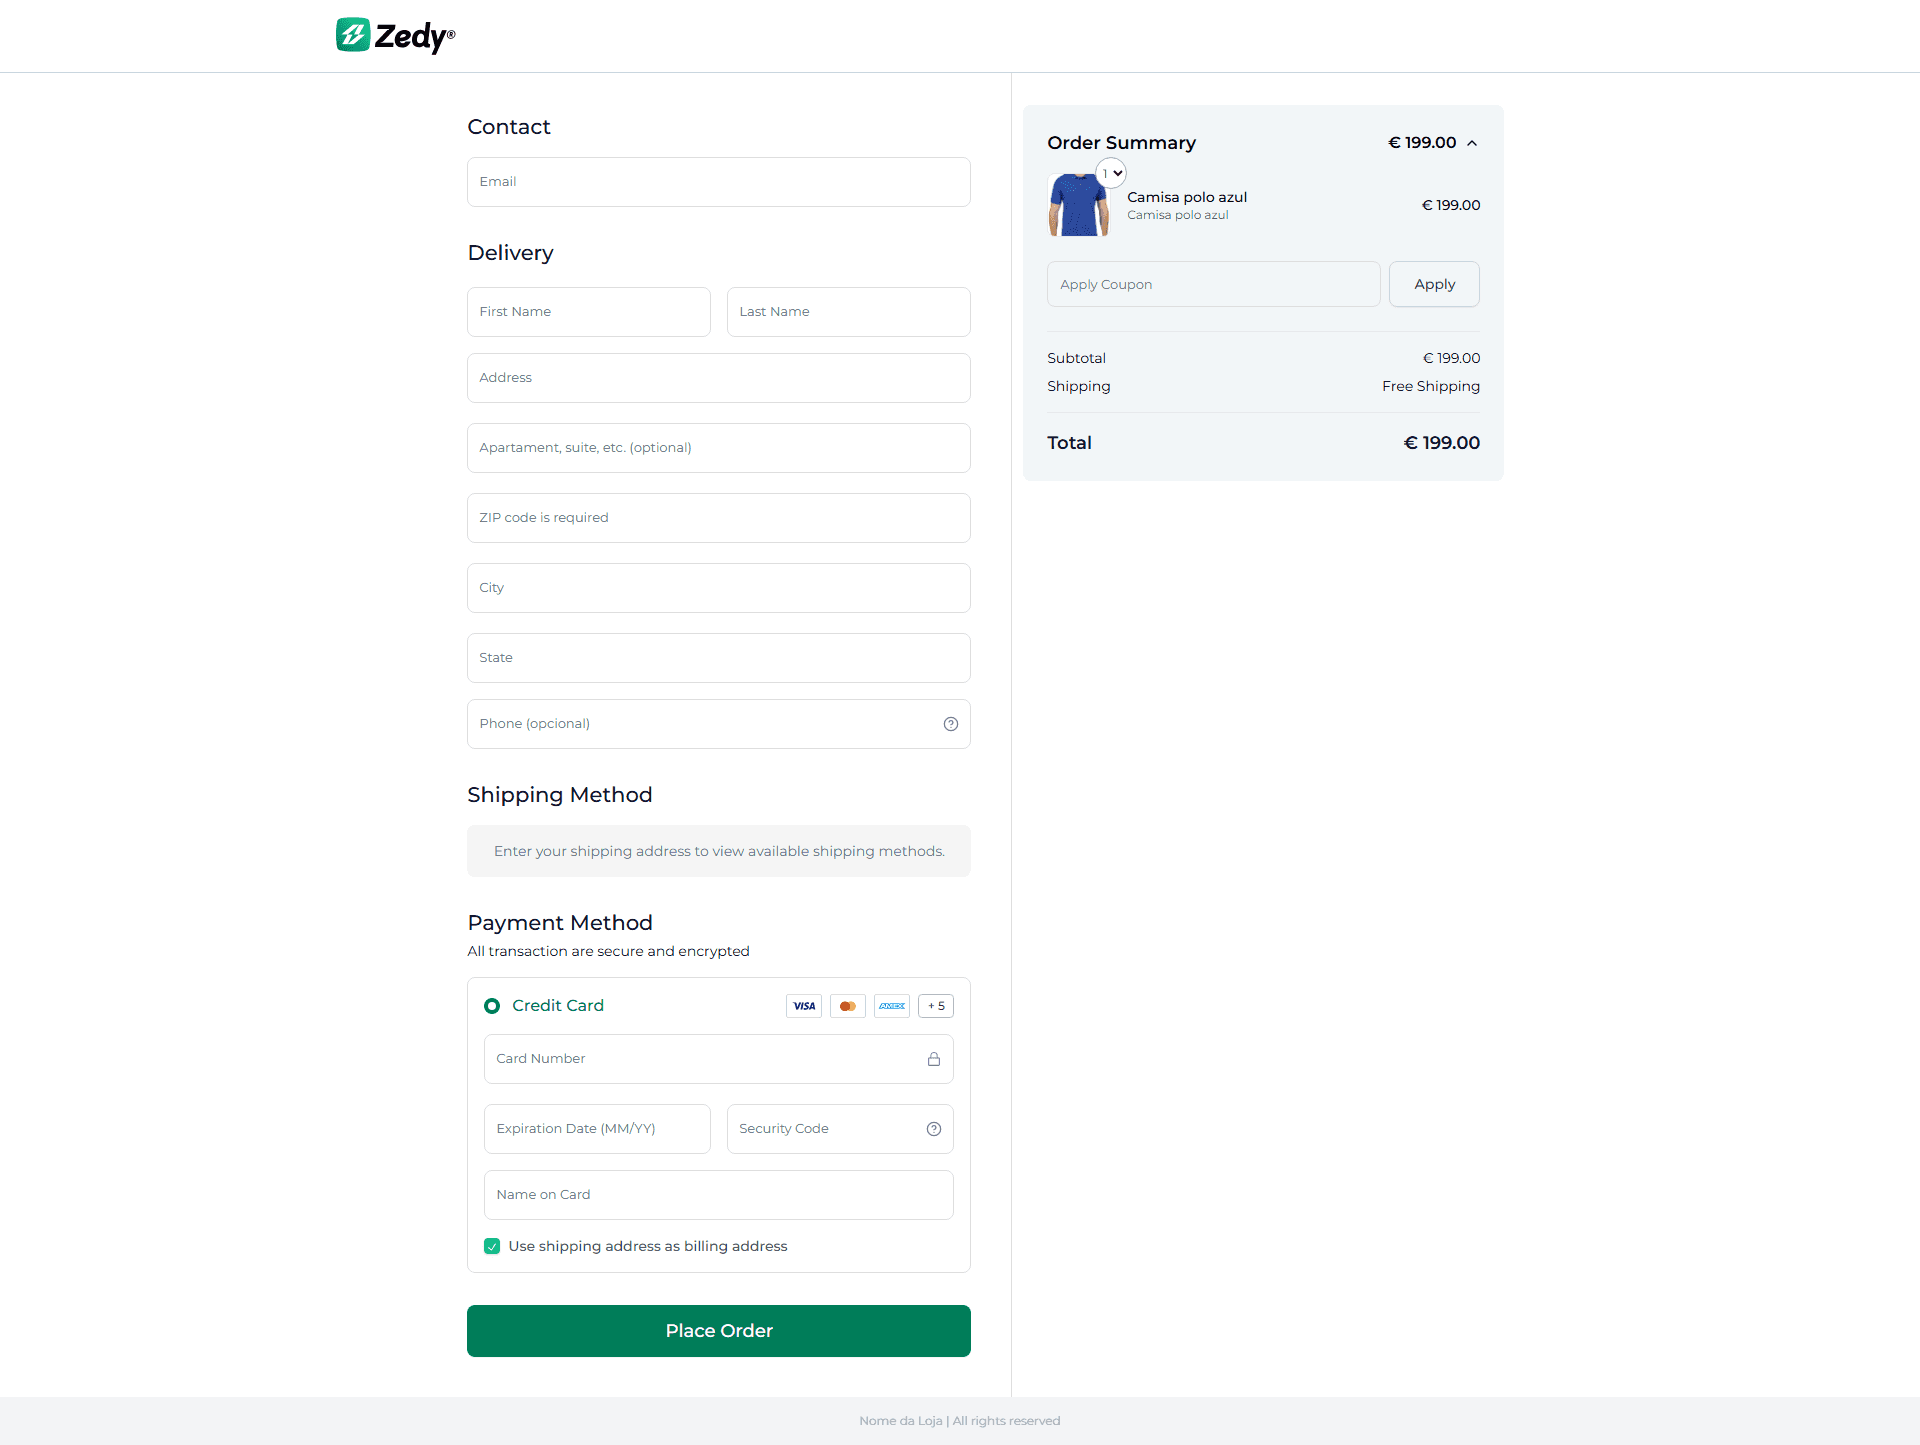Click Apply coupon button
The width and height of the screenshot is (1920, 1445).
(x=1433, y=284)
